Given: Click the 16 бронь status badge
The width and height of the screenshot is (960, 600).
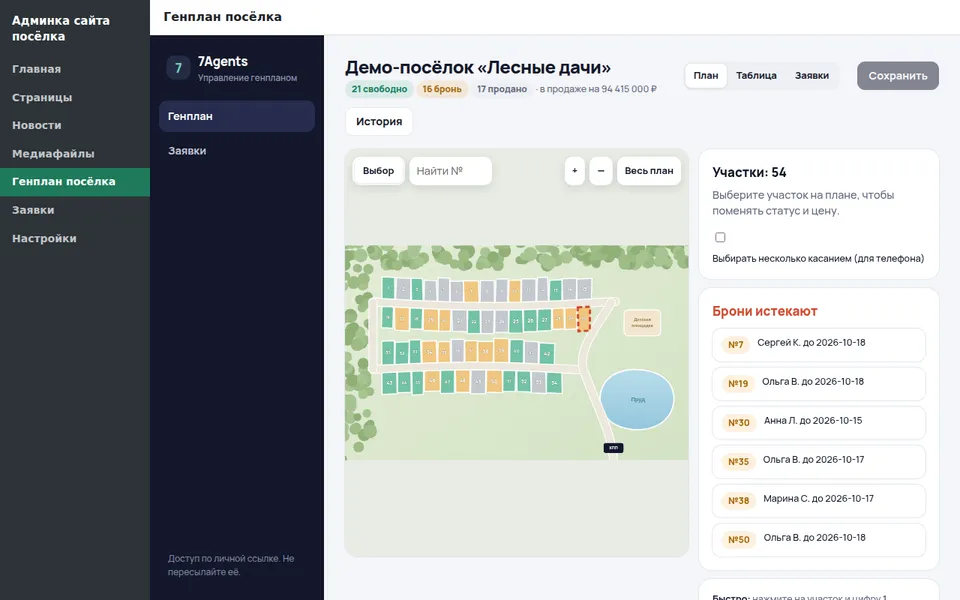Looking at the screenshot, I should click(442, 89).
